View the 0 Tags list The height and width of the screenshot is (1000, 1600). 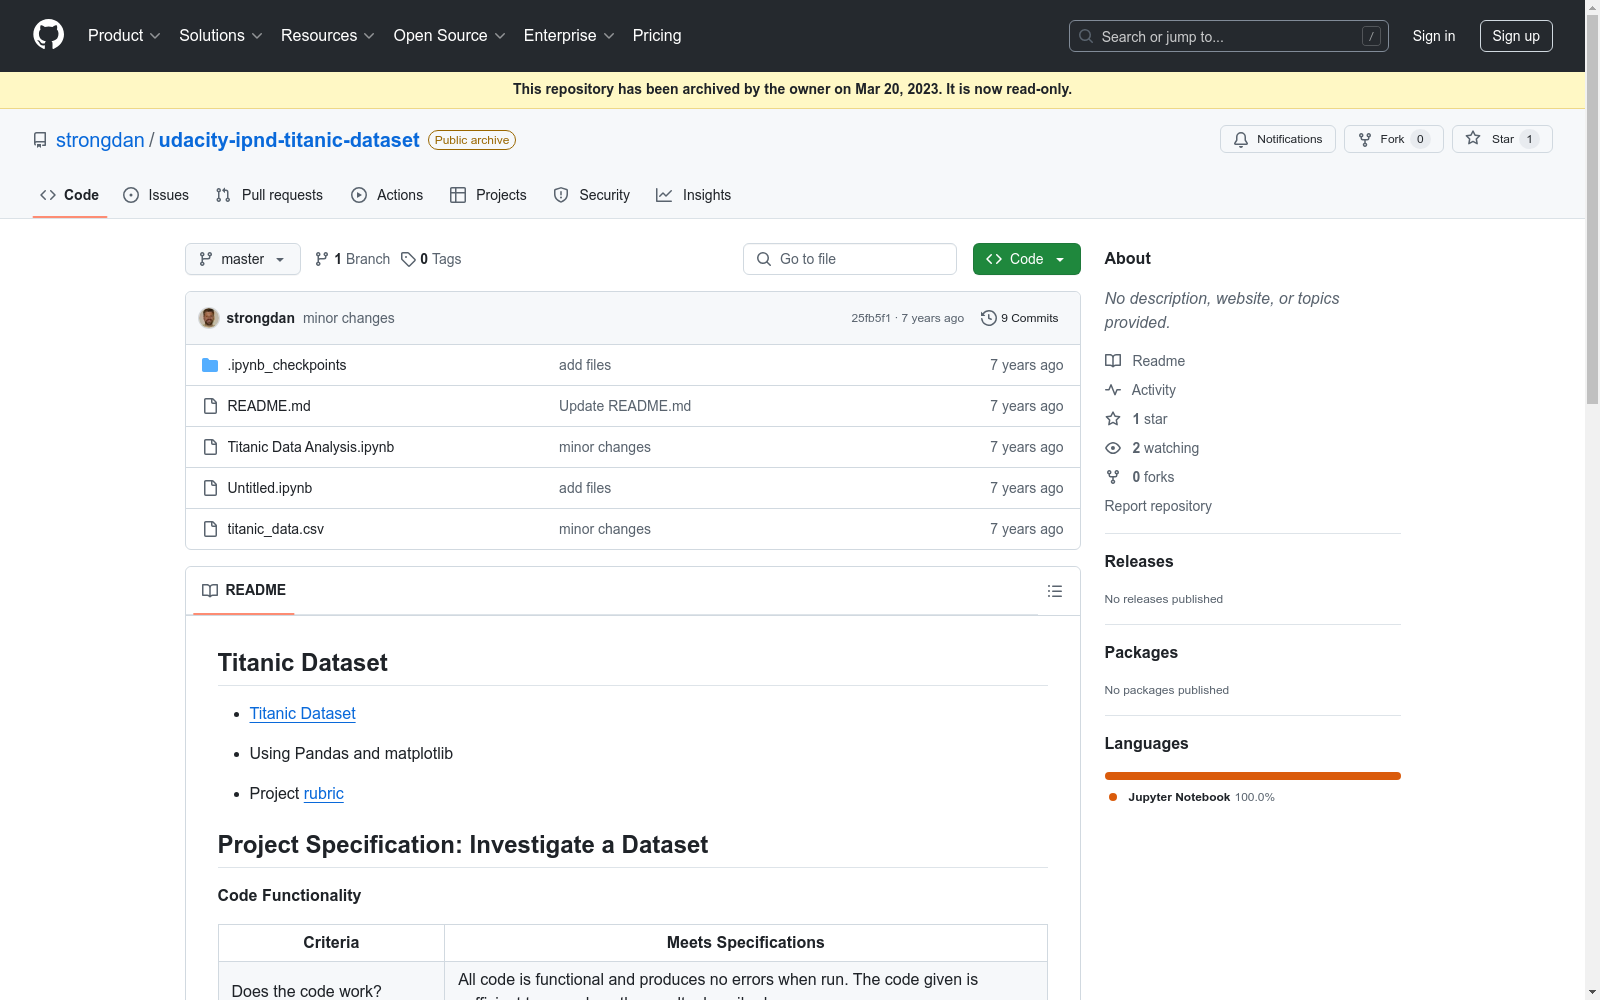[431, 259]
